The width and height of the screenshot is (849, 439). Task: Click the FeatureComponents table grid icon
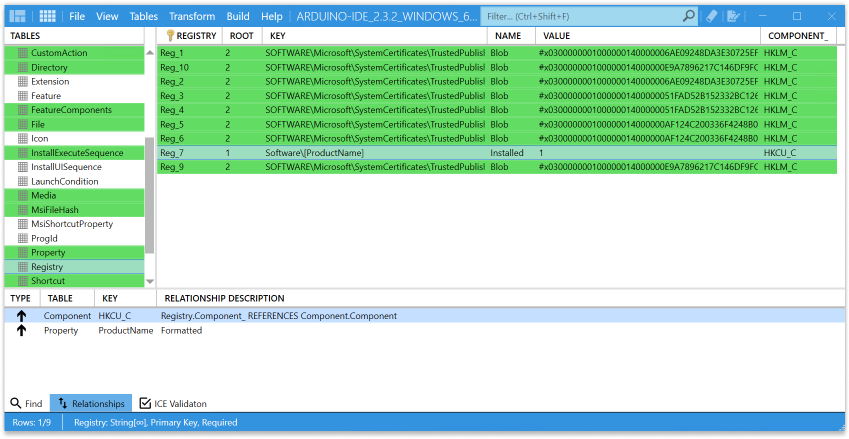coord(22,110)
